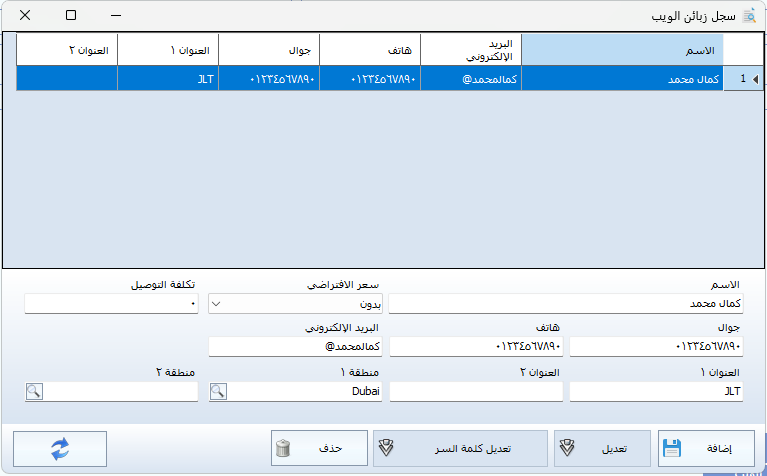Open the منطقة ١ search magnifier icon
This screenshot has height=476, width=767.
(218, 391)
